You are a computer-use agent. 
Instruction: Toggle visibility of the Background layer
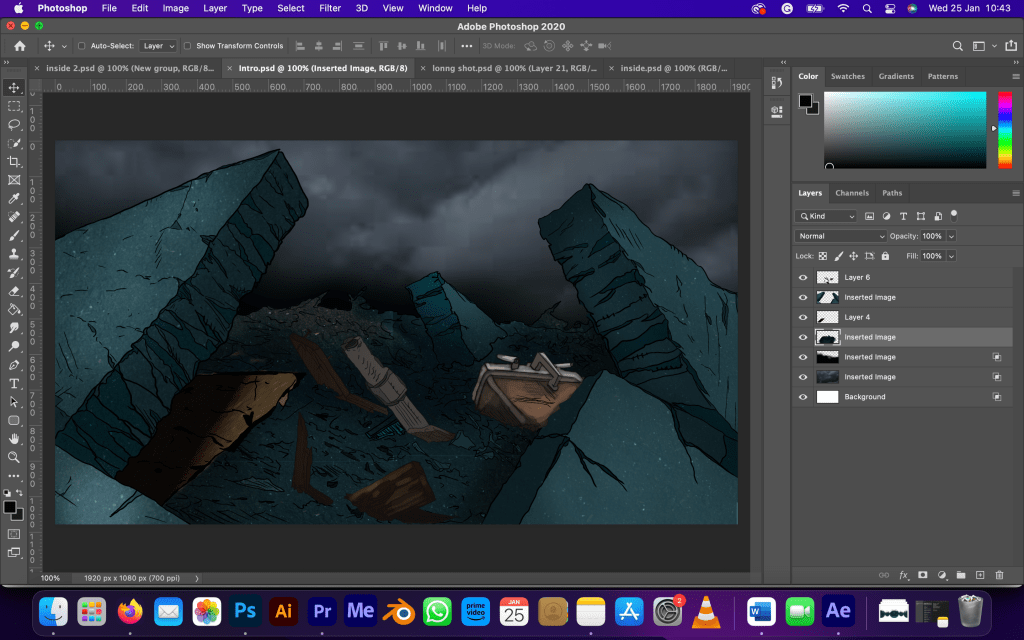(x=803, y=397)
